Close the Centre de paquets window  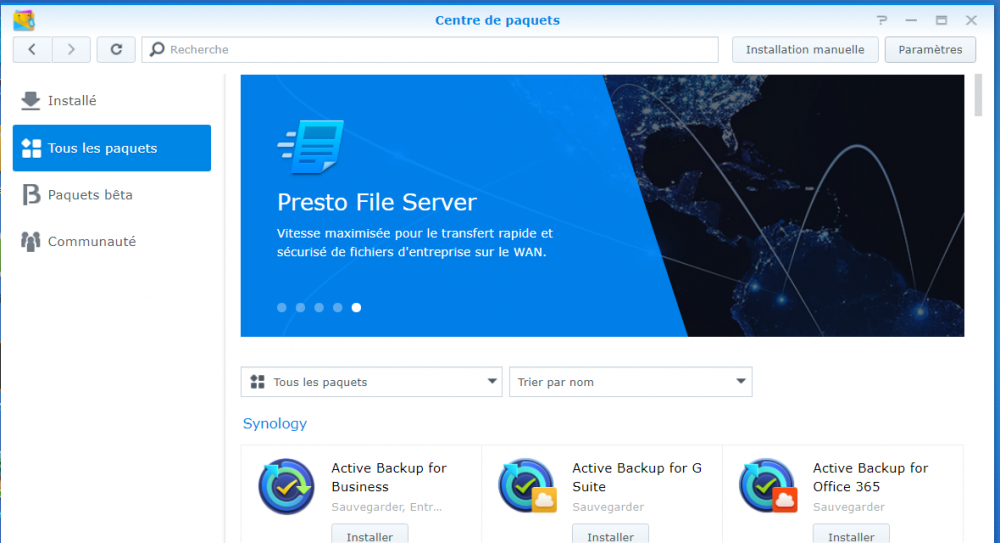971,20
